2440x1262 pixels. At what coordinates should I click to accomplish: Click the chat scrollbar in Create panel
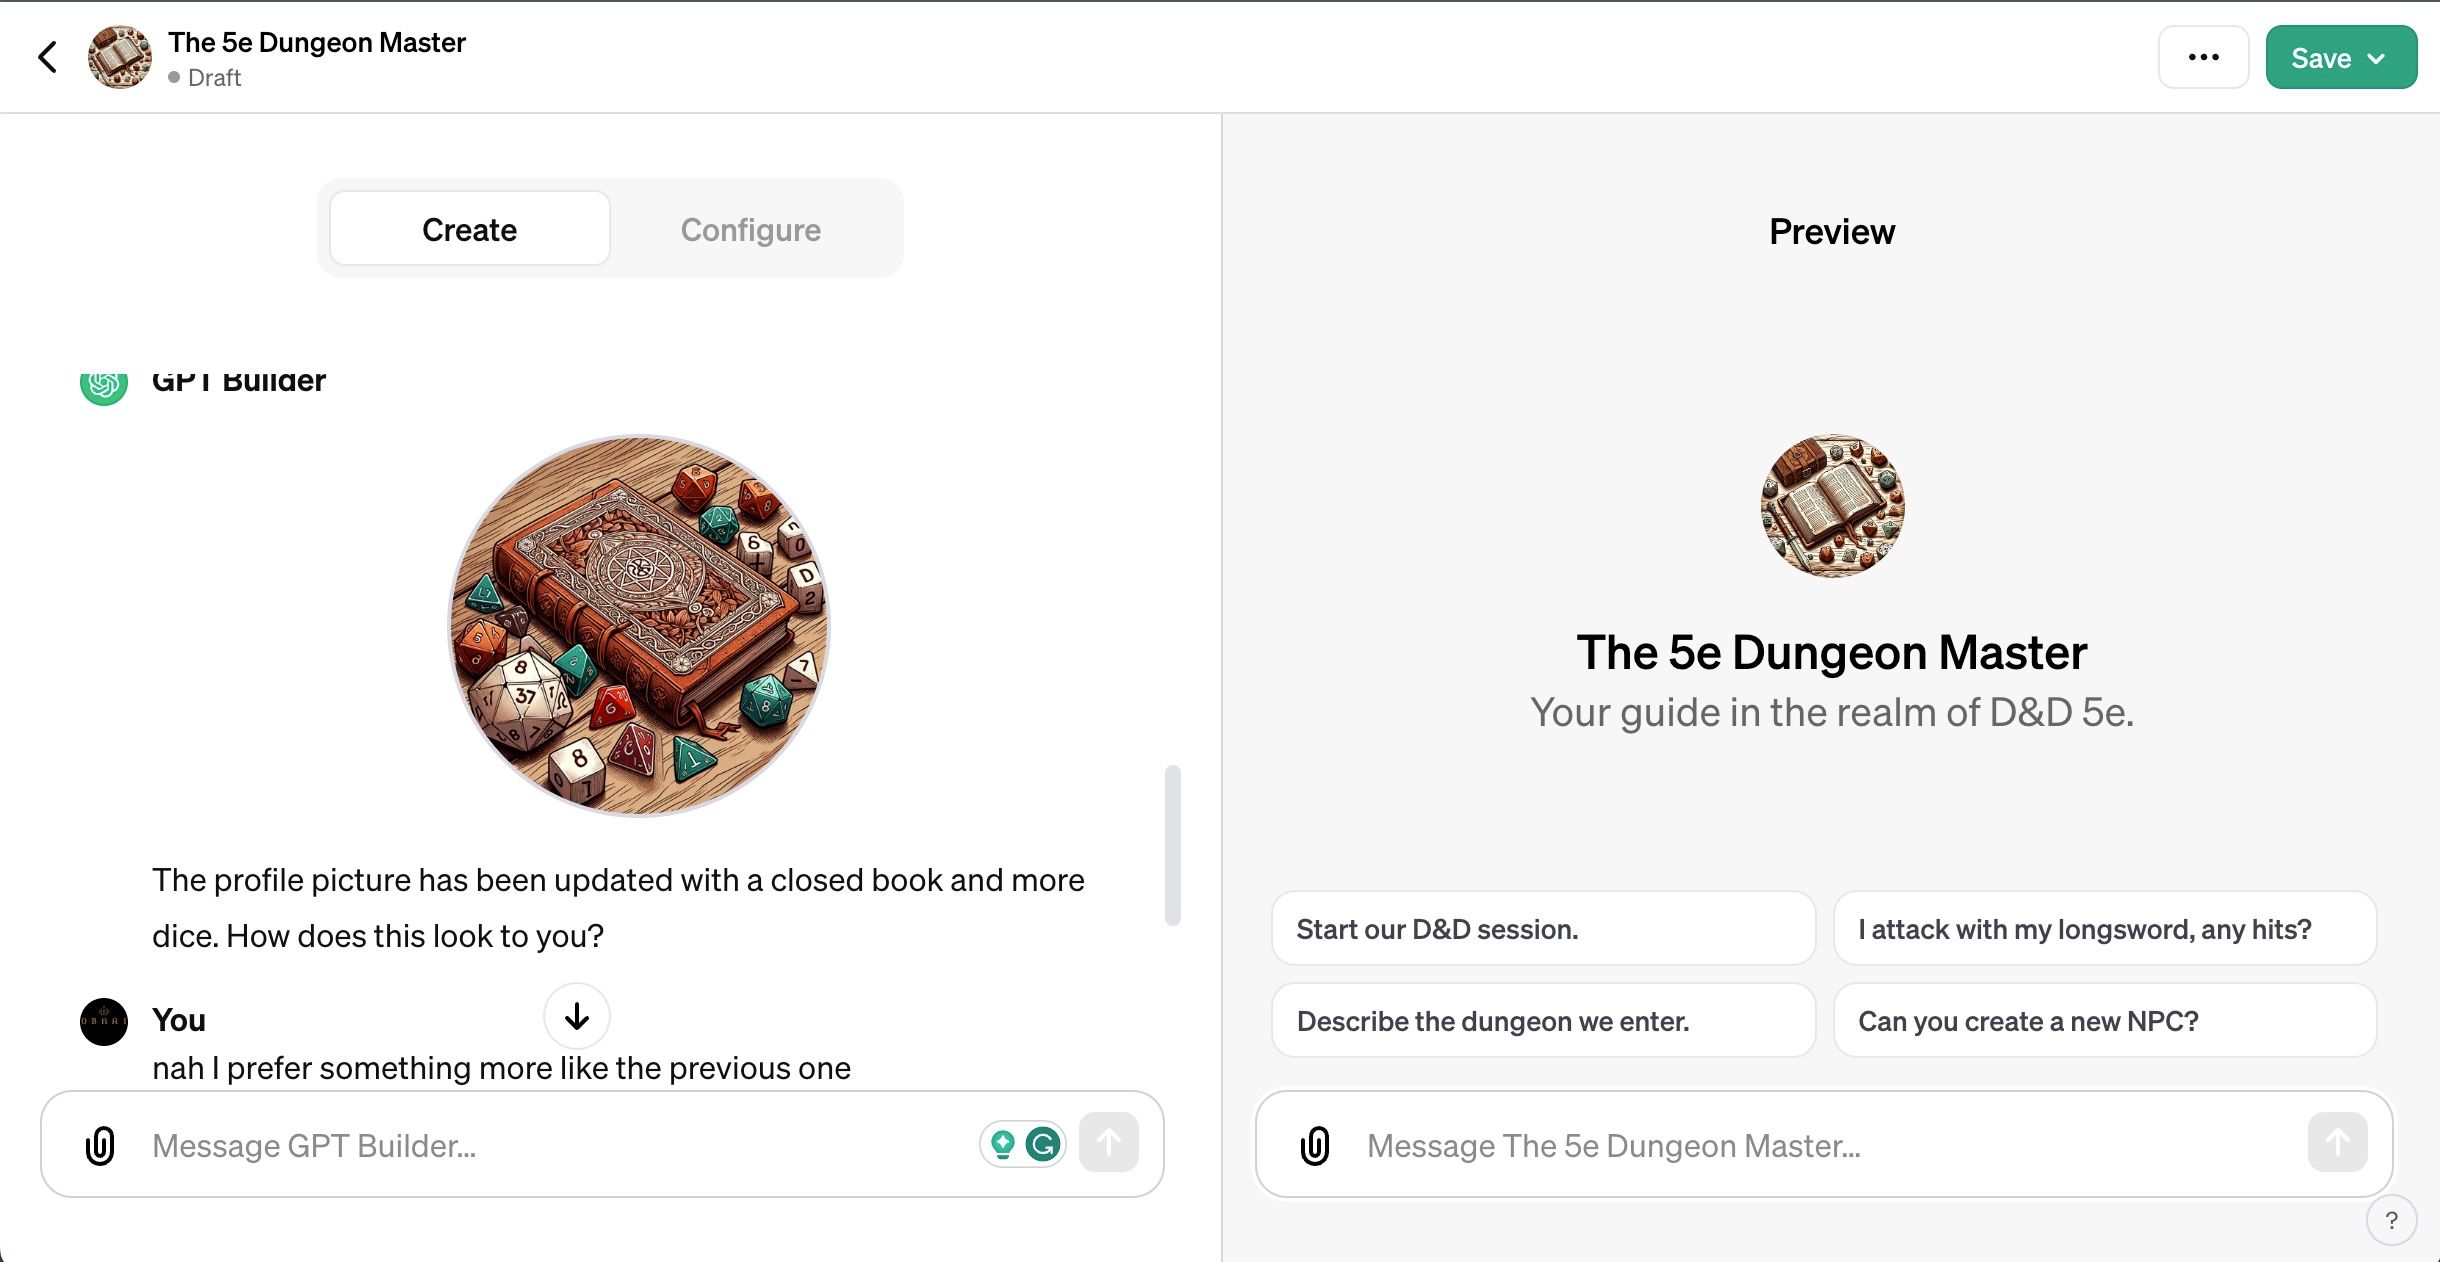(x=1173, y=845)
